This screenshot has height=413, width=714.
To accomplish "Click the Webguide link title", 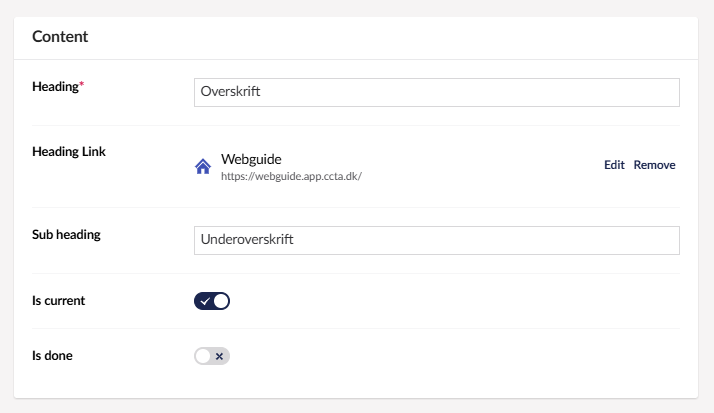I will (x=251, y=159).
